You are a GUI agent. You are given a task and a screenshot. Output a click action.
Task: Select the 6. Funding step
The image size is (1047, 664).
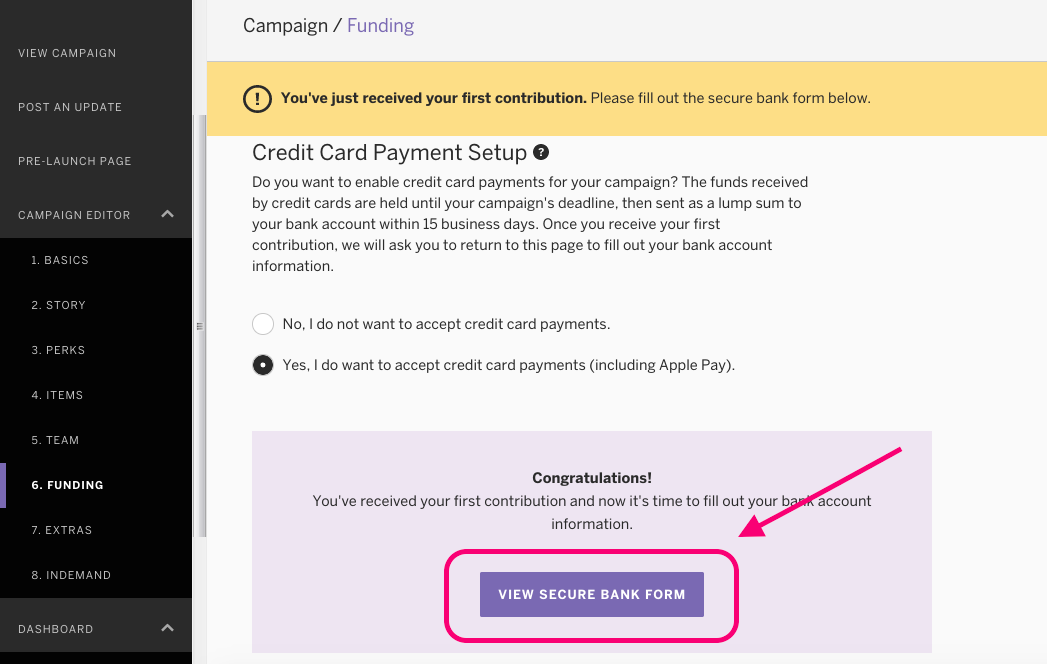tap(68, 485)
